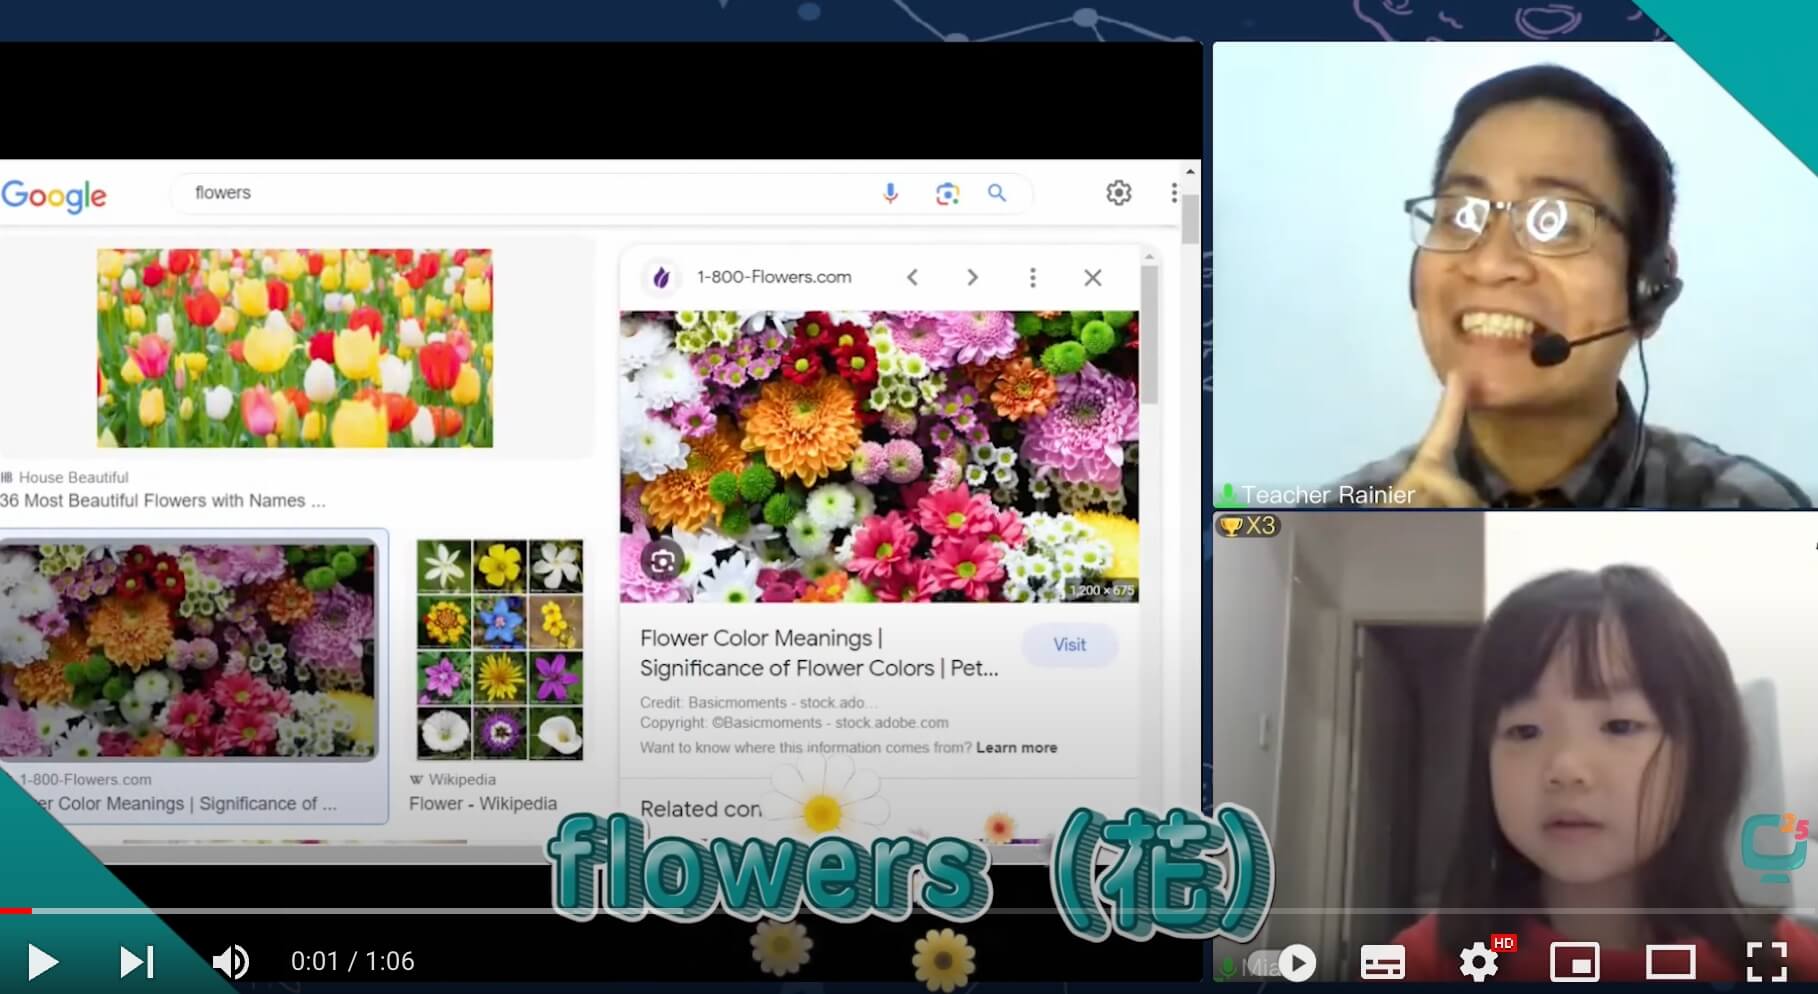Switch to theater mode
The height and width of the screenshot is (994, 1818).
pos(1670,963)
